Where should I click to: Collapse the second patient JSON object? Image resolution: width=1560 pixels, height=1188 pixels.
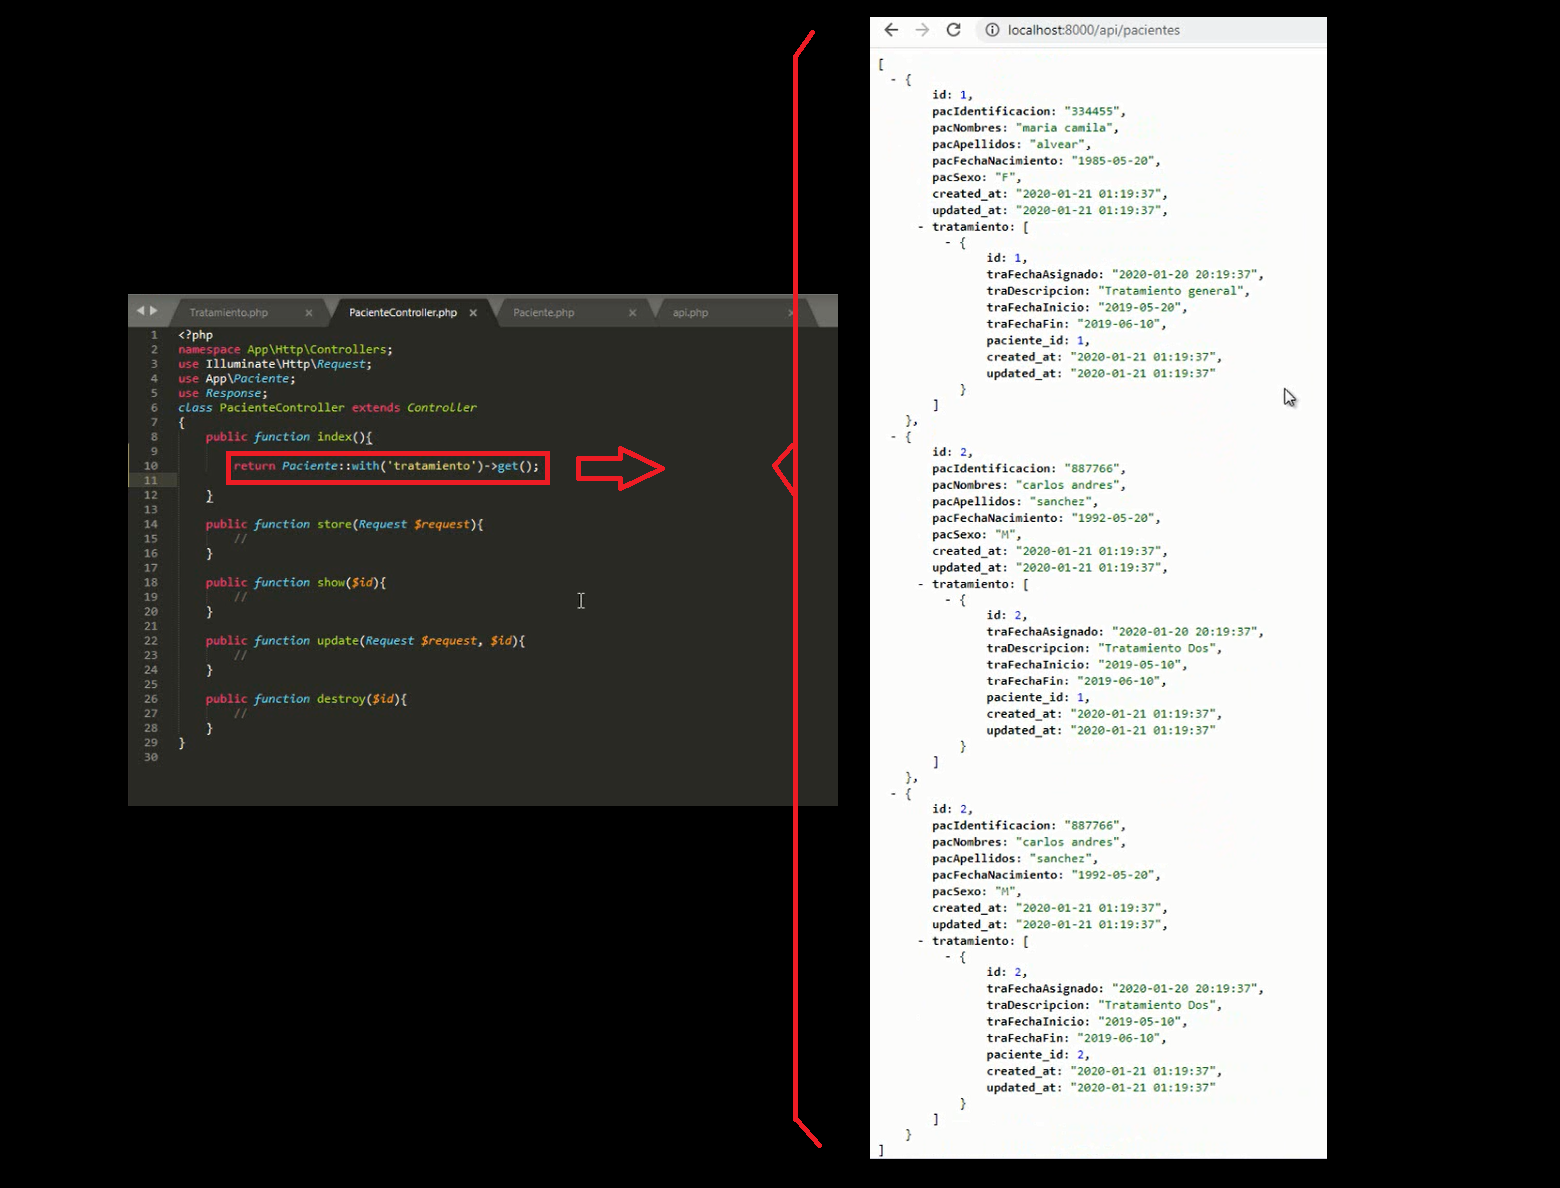coord(894,437)
